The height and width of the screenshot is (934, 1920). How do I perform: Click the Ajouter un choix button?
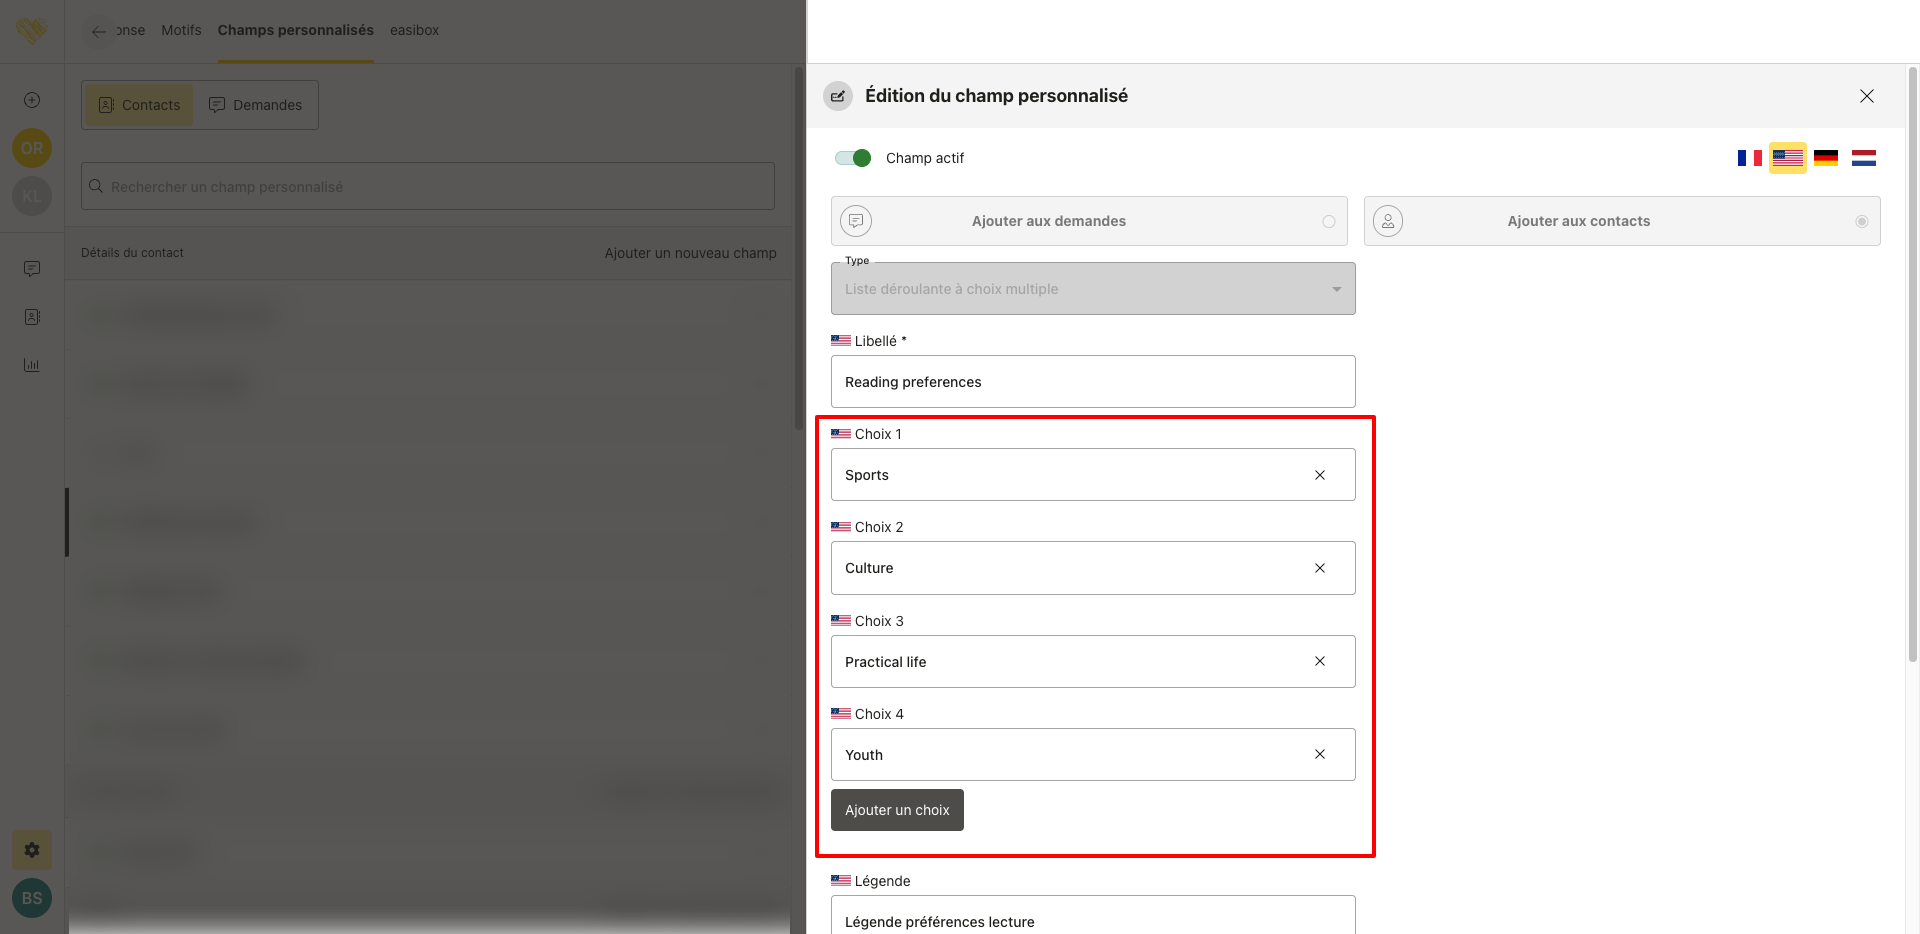897,810
